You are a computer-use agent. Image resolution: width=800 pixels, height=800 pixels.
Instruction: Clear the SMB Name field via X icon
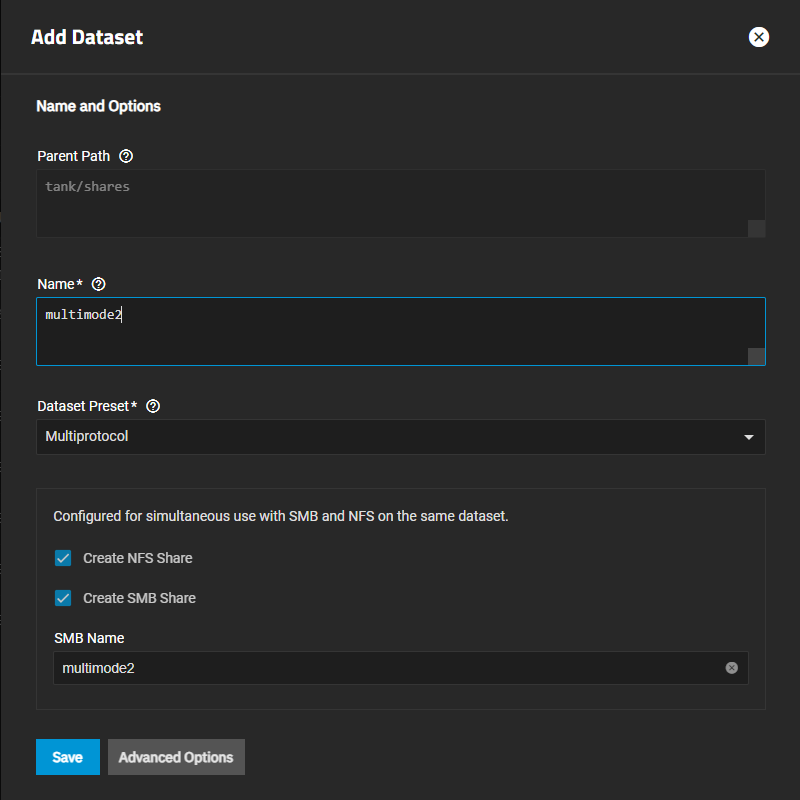coord(731,668)
